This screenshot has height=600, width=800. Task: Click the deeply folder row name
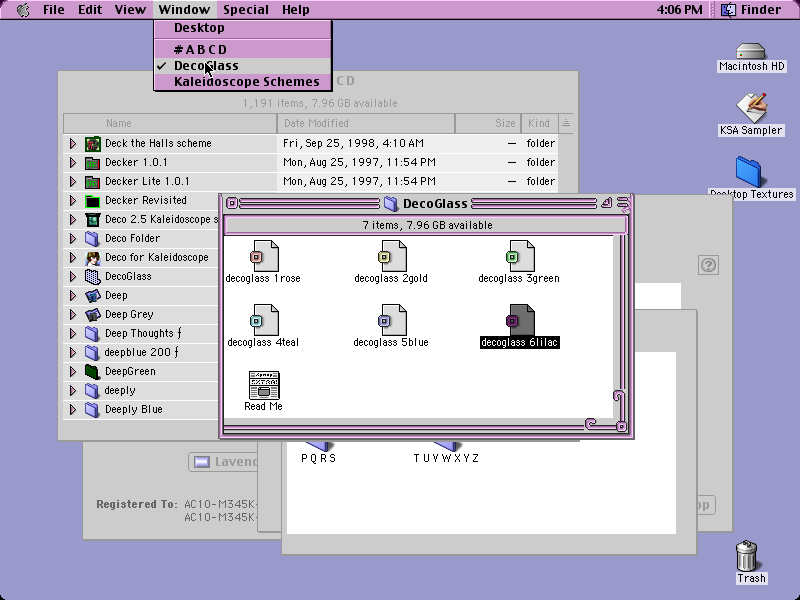(120, 391)
